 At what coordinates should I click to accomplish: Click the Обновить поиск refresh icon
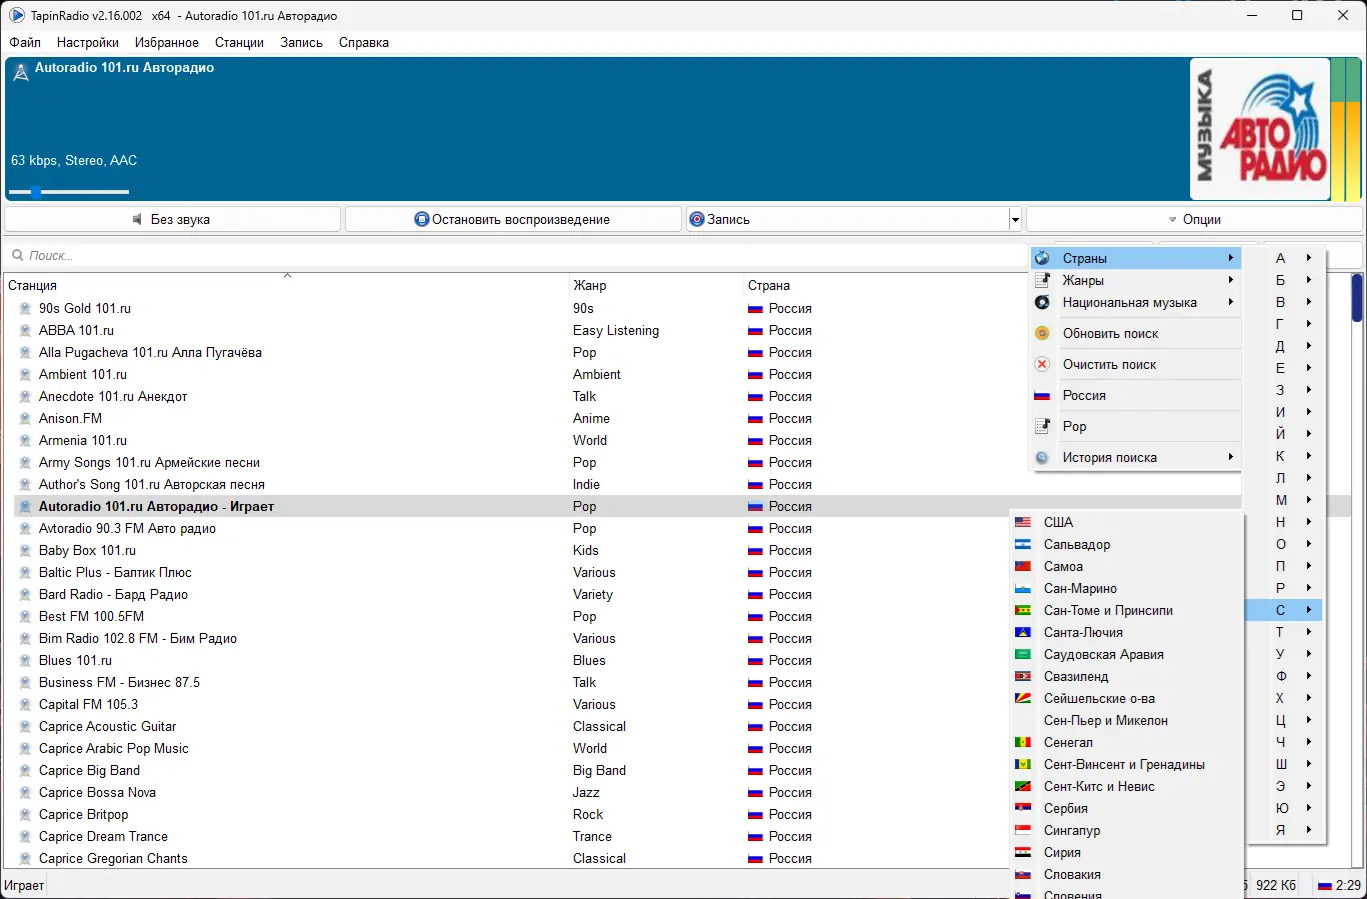tap(1042, 333)
